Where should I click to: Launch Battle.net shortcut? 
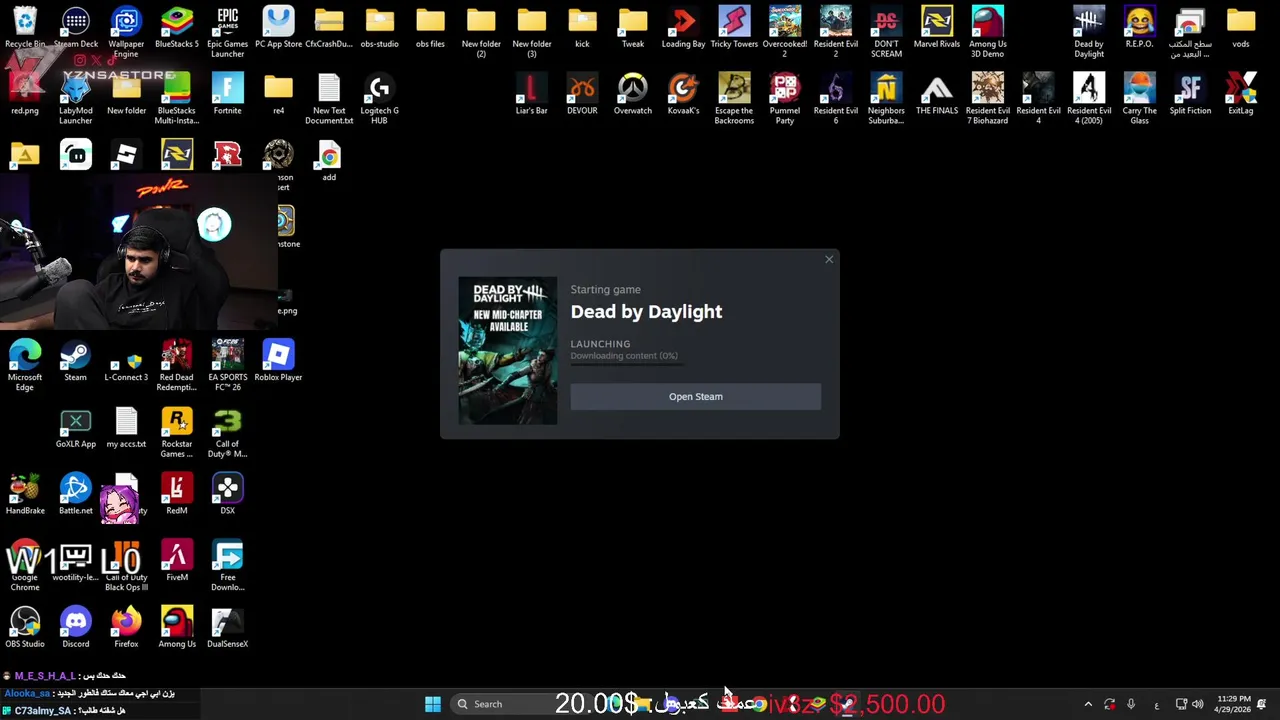coord(76,495)
